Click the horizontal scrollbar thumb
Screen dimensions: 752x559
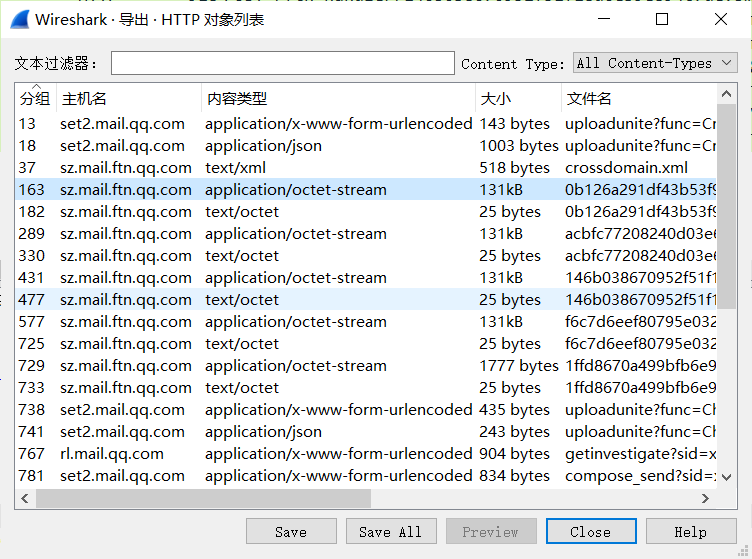pyautogui.click(x=203, y=499)
